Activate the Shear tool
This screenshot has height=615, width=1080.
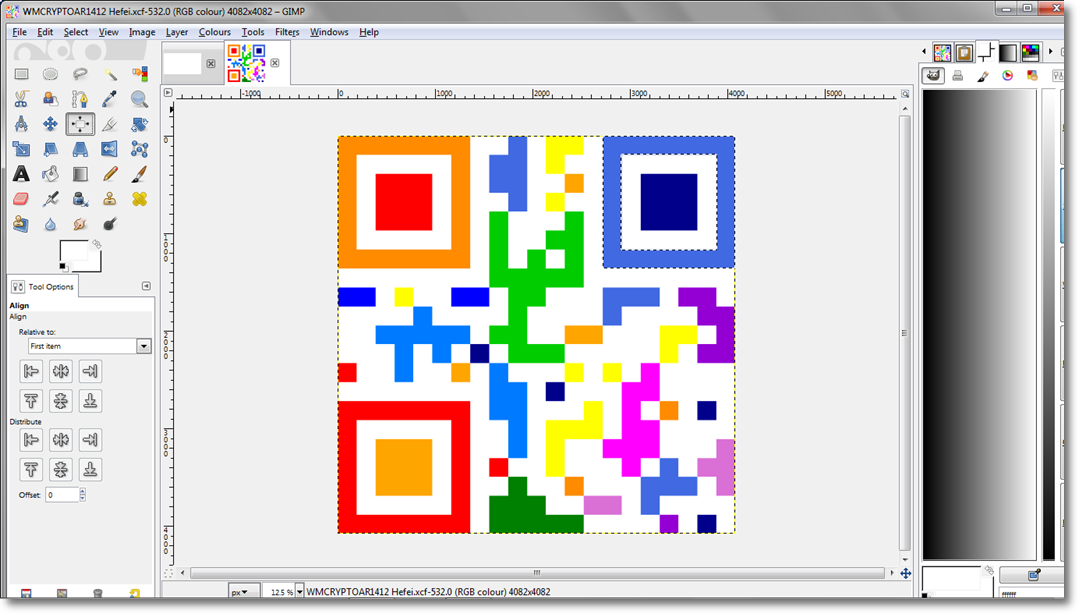(50, 149)
